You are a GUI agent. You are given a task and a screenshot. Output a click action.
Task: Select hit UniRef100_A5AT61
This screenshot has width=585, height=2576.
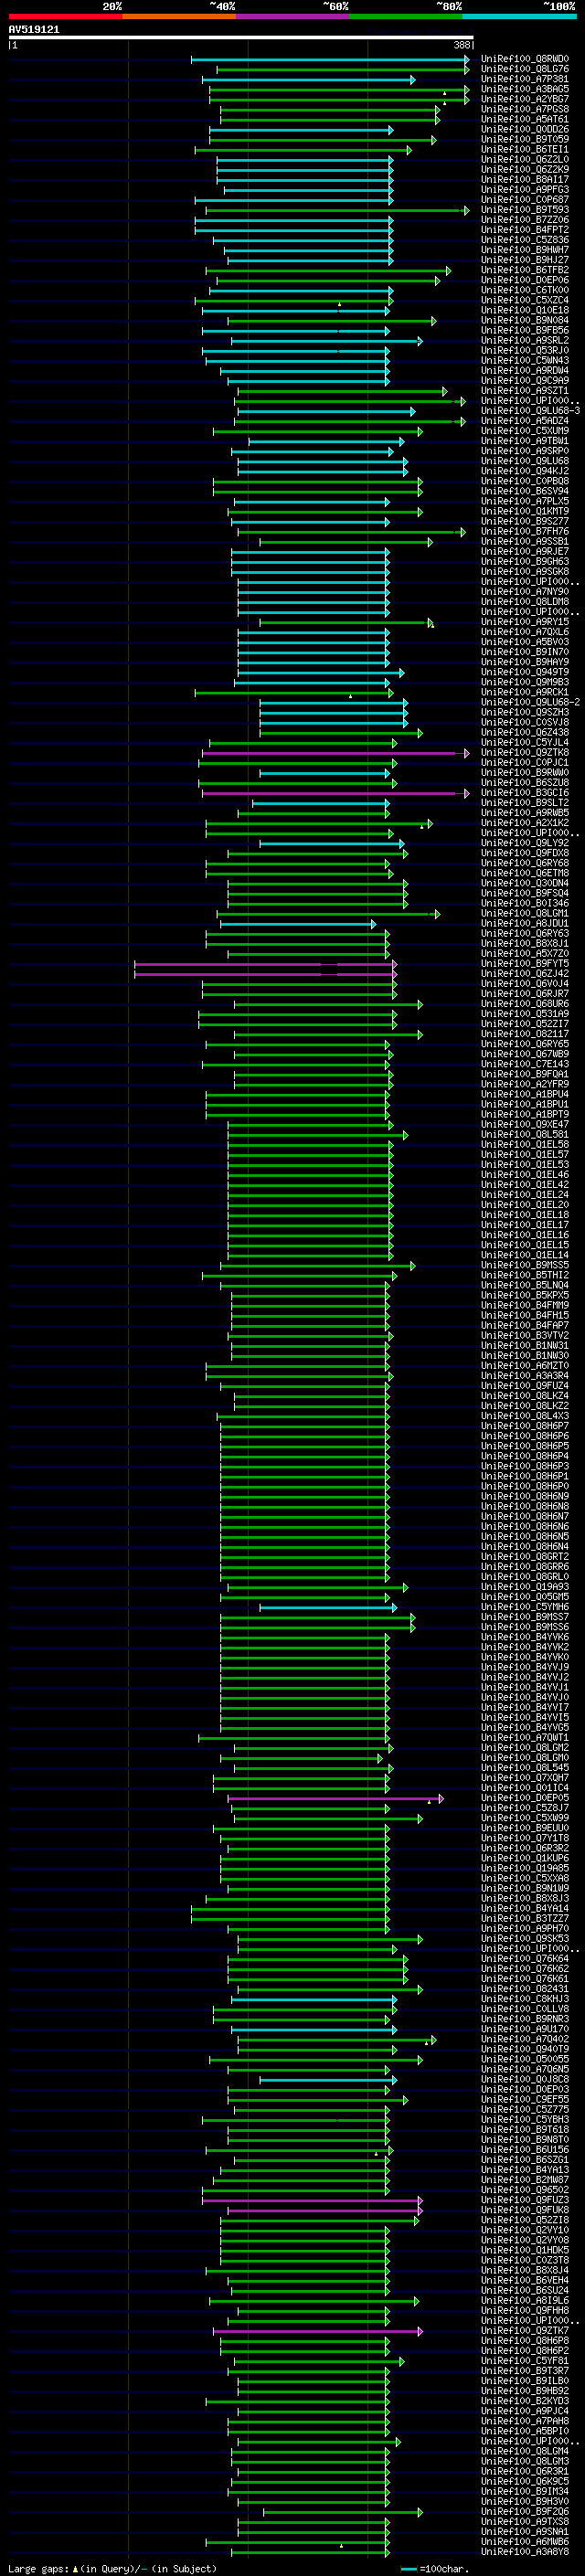click(x=525, y=119)
